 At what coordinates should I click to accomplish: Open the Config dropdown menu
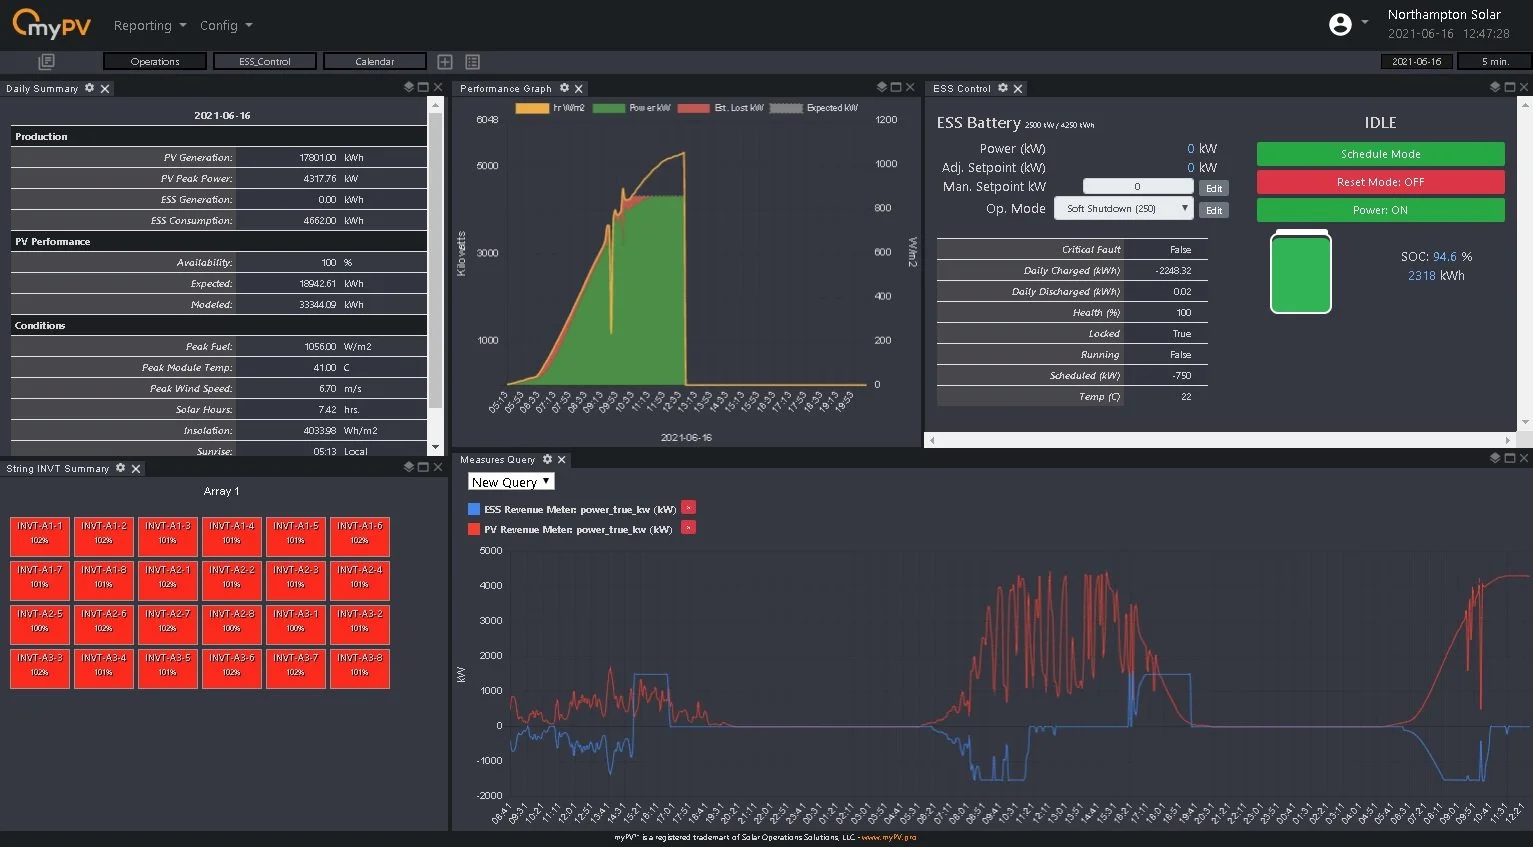click(x=226, y=25)
